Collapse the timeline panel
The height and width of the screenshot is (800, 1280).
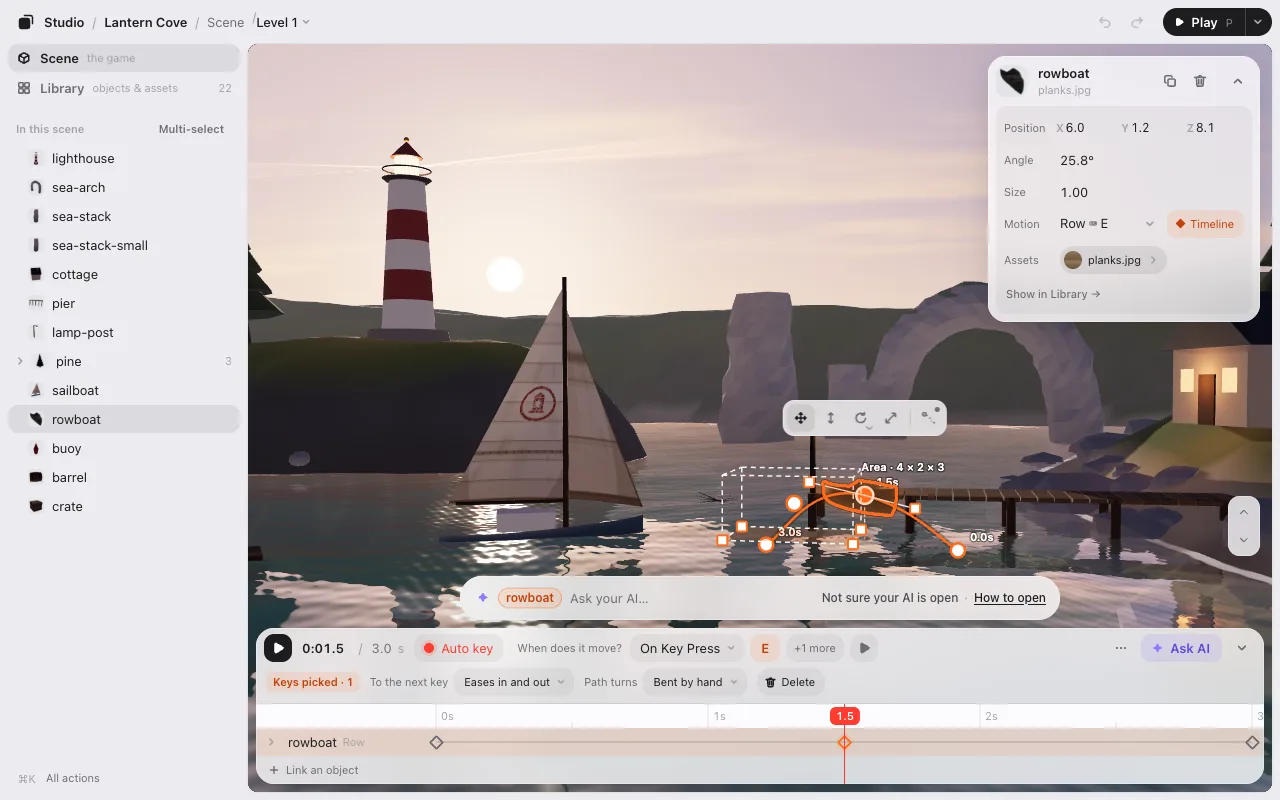1242,648
